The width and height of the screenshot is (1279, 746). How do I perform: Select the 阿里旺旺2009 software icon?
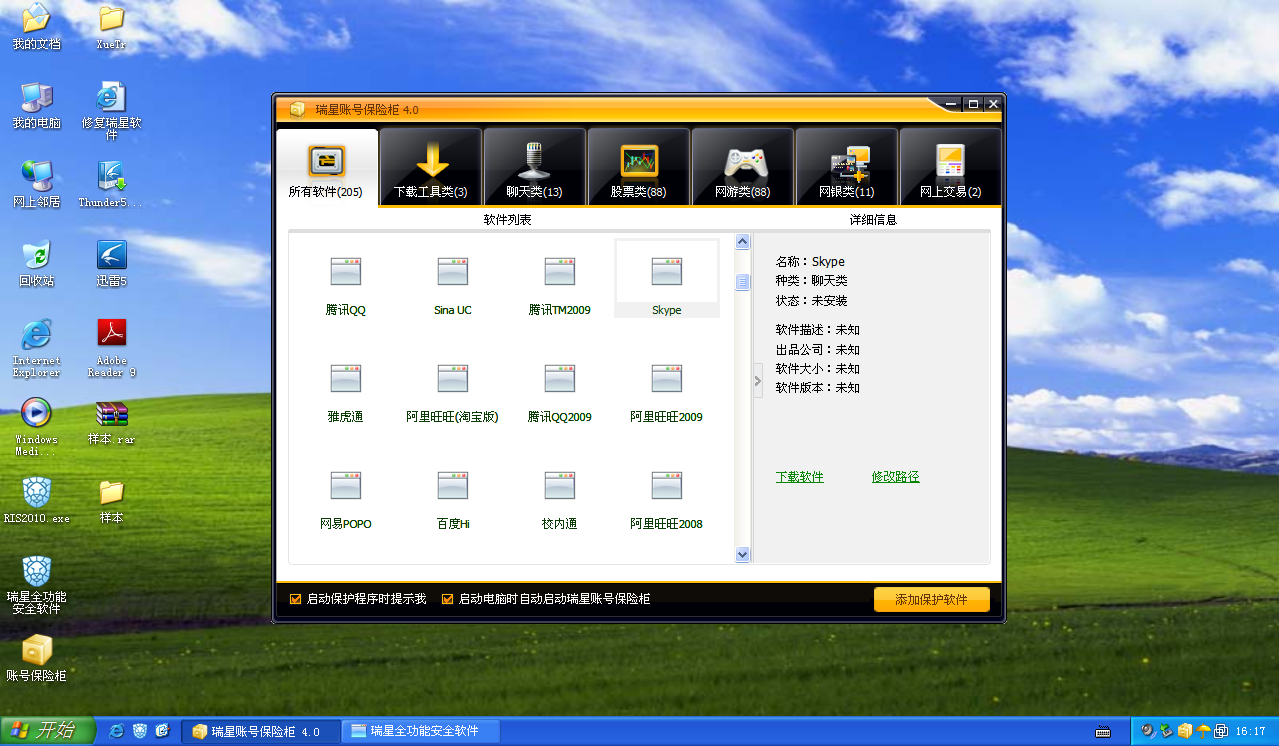pyautogui.click(x=666, y=378)
